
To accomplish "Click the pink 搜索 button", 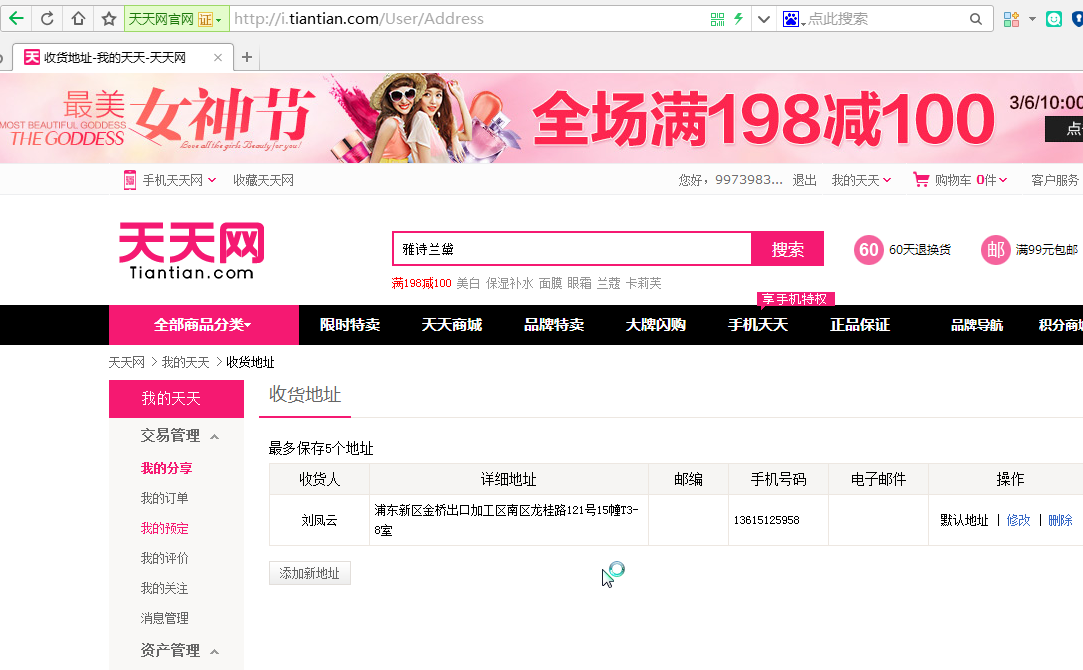I will click(787, 249).
